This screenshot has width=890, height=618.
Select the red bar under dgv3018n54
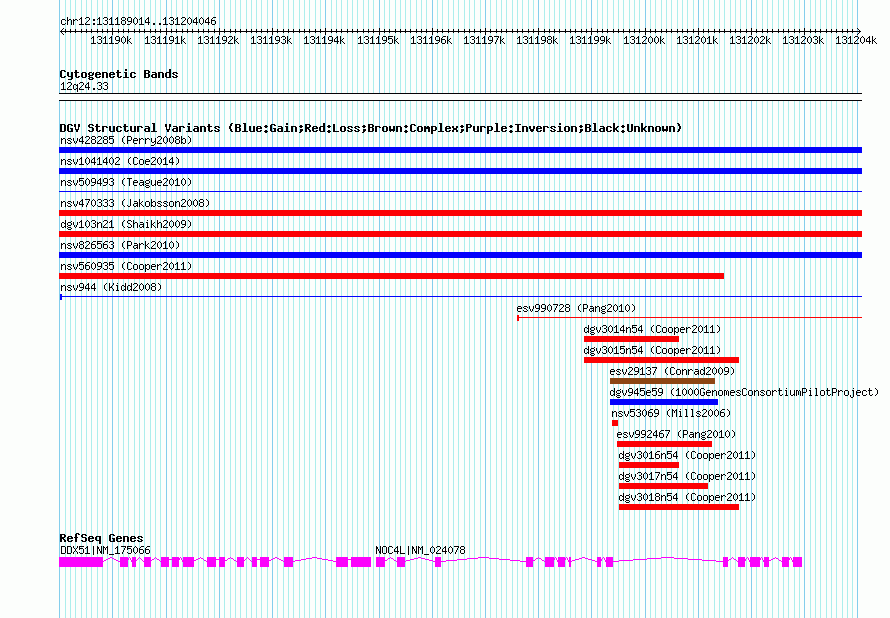click(679, 507)
